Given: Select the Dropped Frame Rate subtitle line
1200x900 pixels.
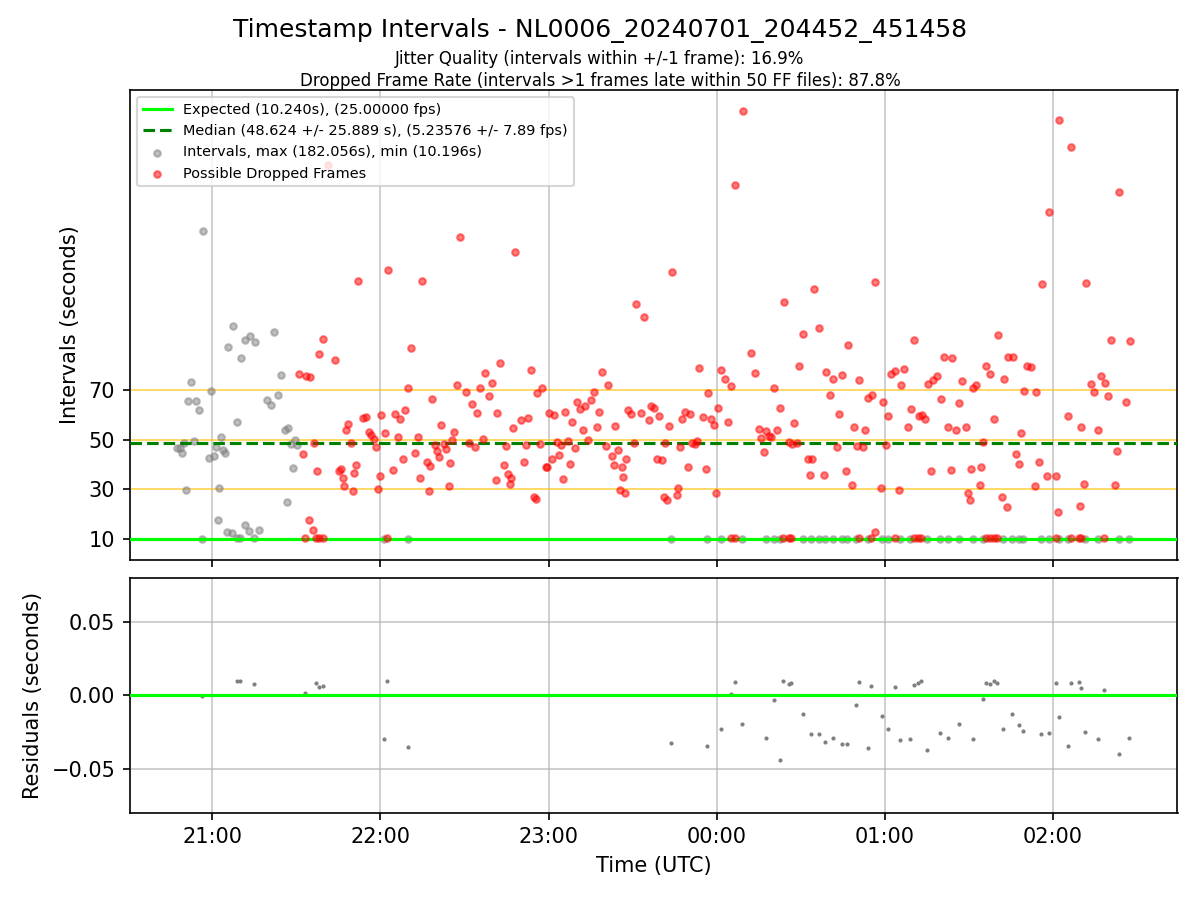Looking at the screenshot, I should pos(600,80).
